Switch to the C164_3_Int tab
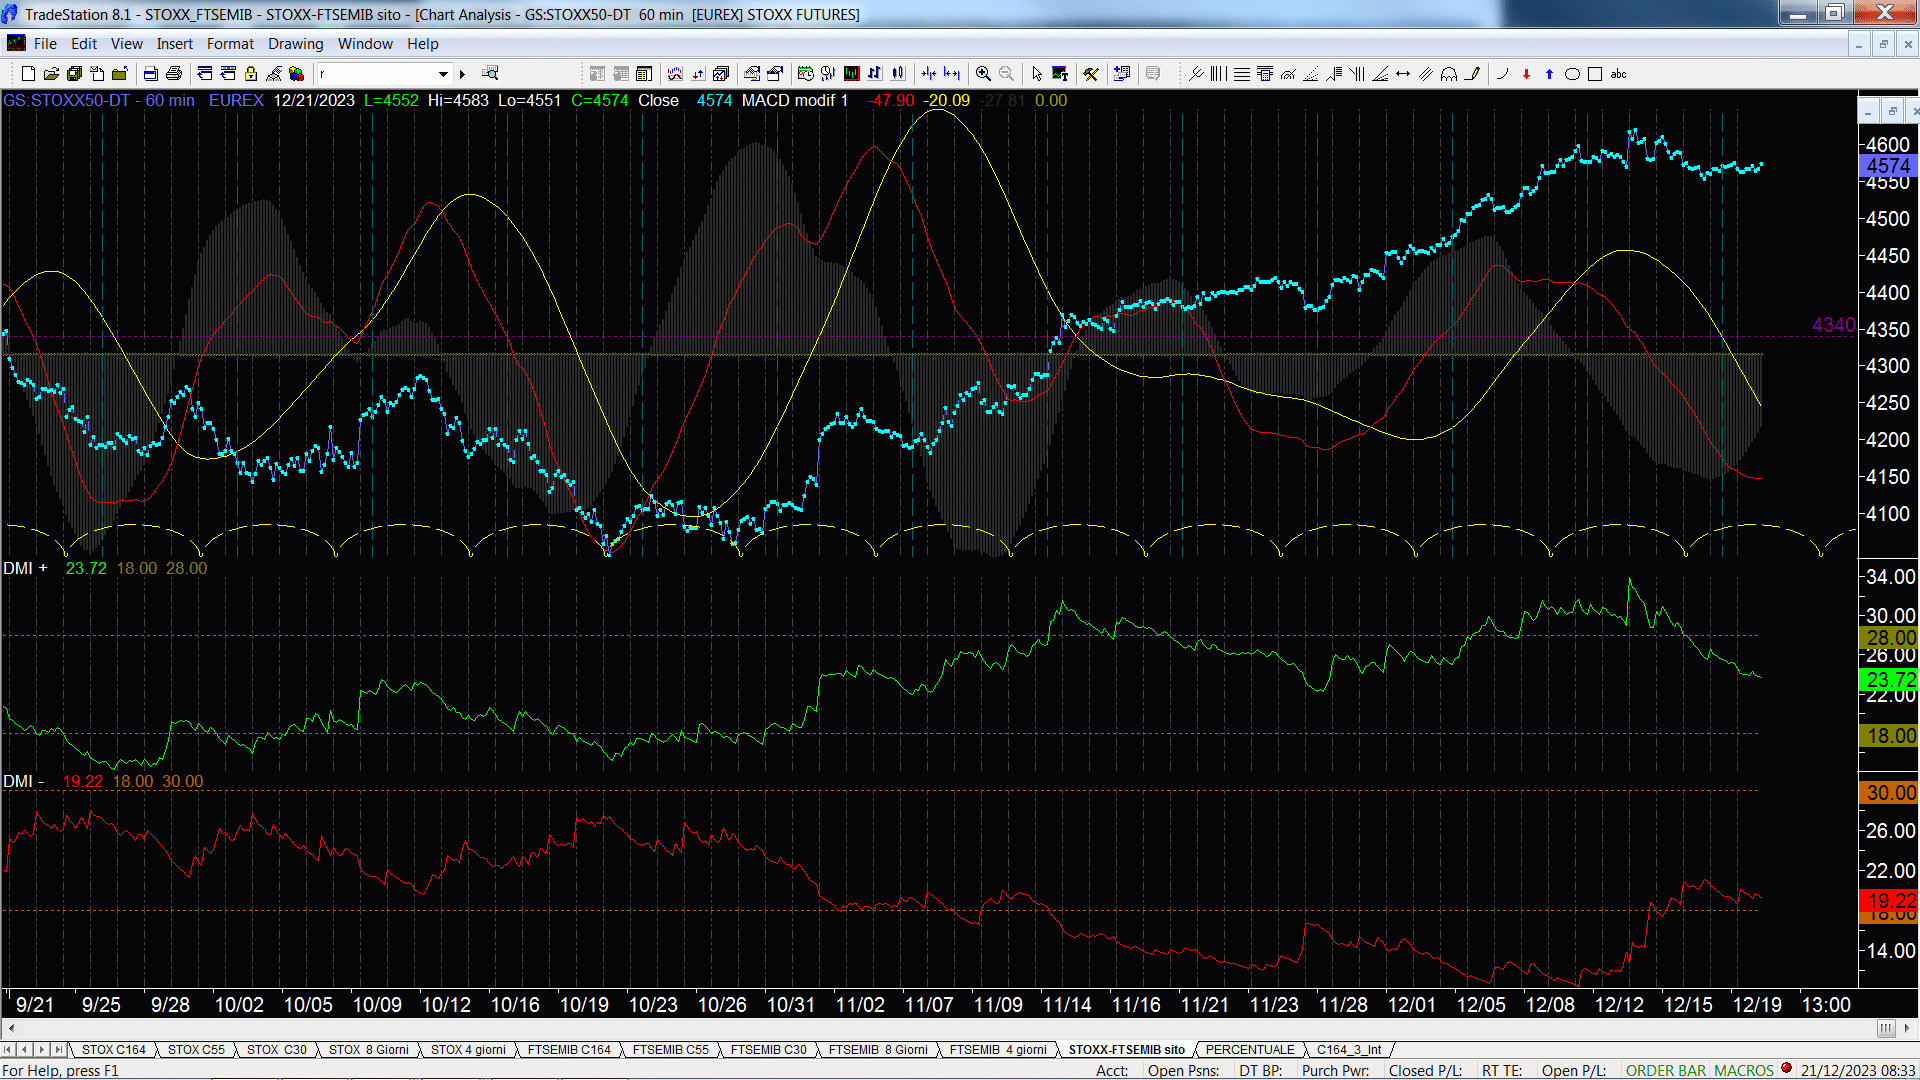The image size is (1920, 1080). (1348, 1050)
